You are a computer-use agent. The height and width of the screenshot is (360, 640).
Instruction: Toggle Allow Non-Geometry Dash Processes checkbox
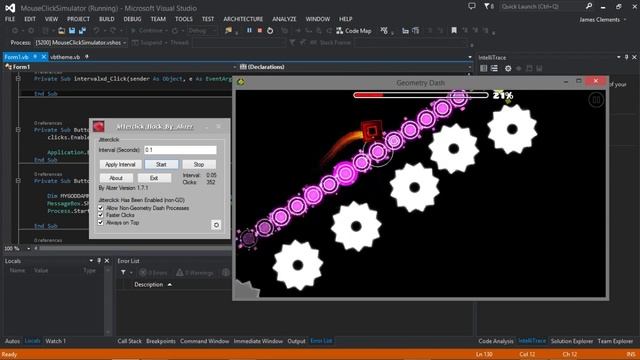[100, 208]
